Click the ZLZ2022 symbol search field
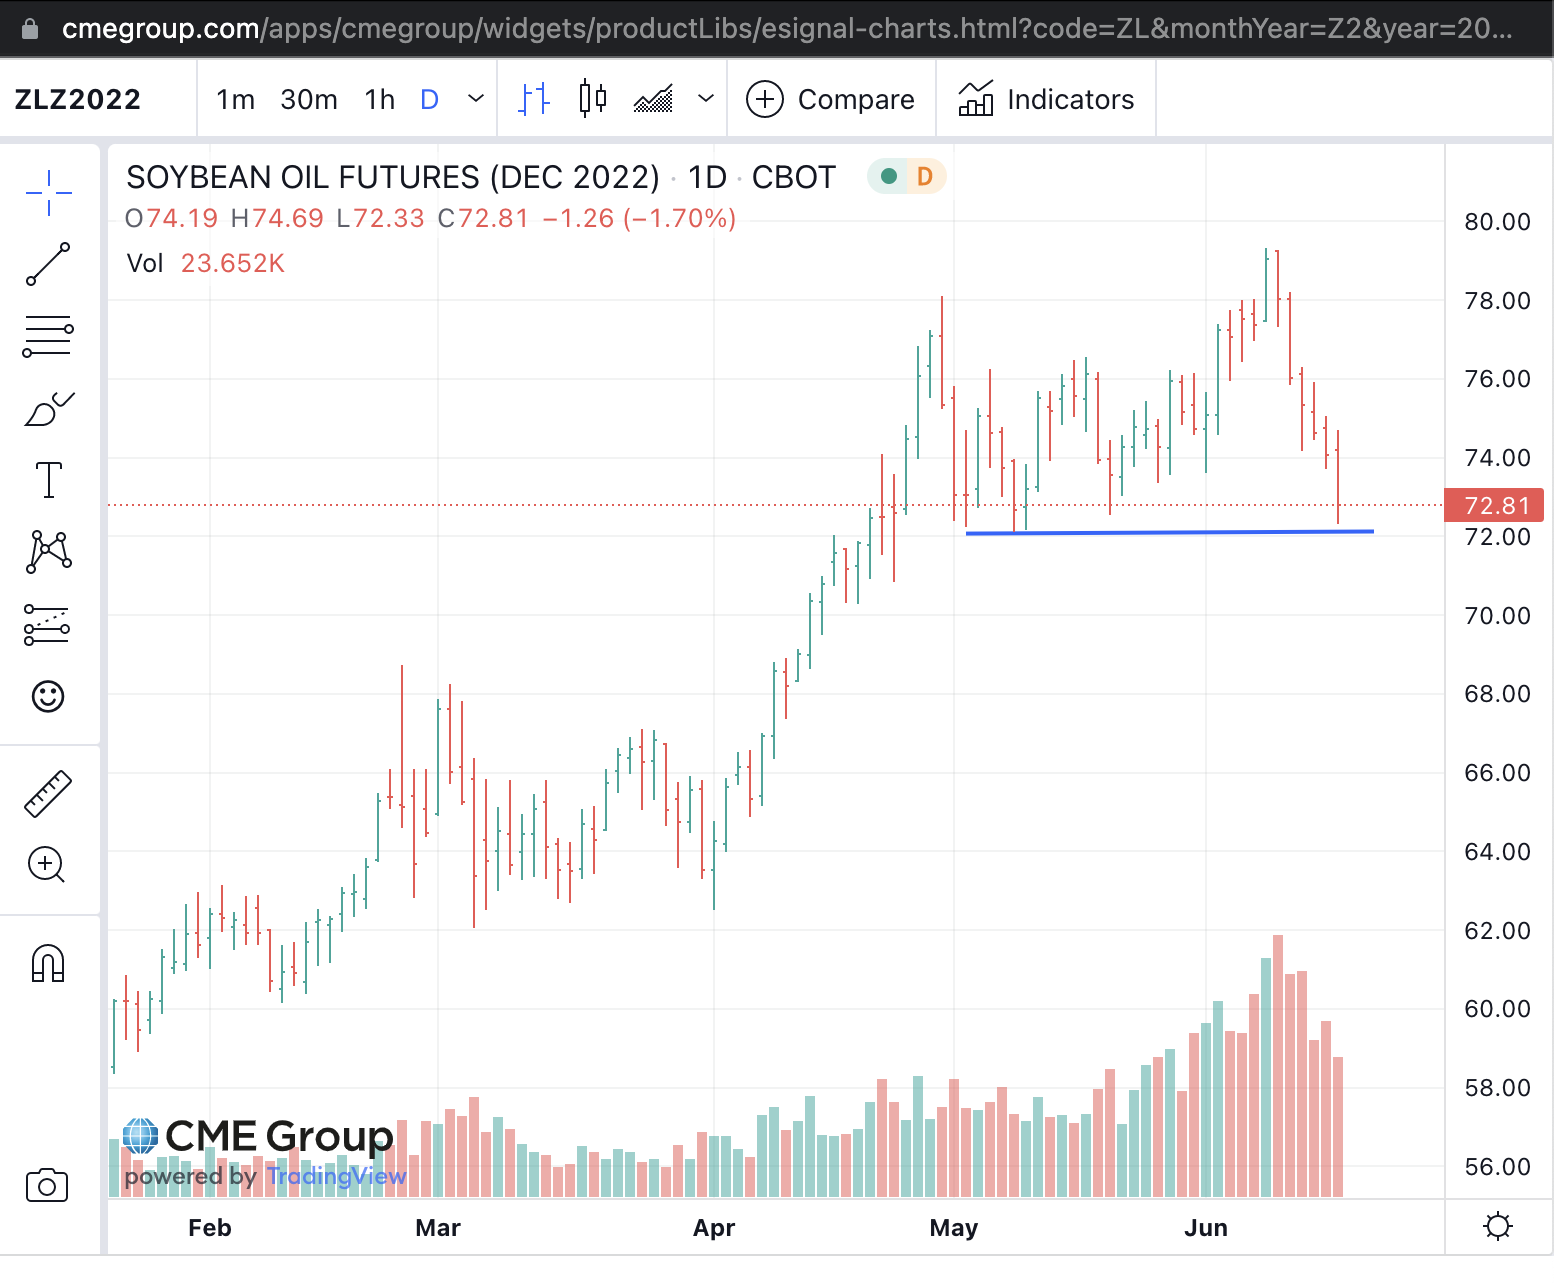The image size is (1554, 1284). coord(78,99)
